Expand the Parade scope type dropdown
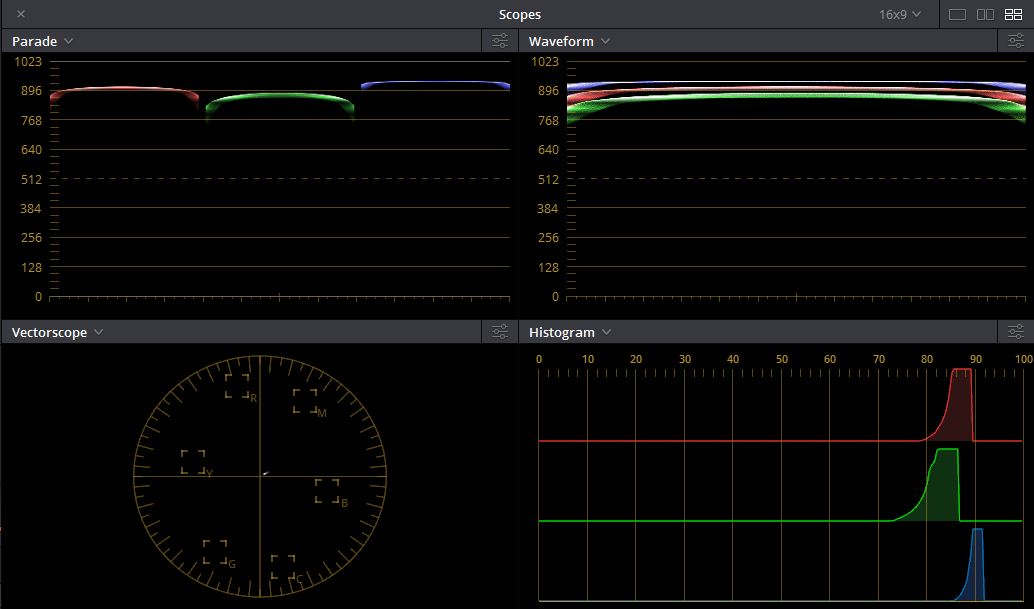This screenshot has height=609, width=1034. point(42,41)
